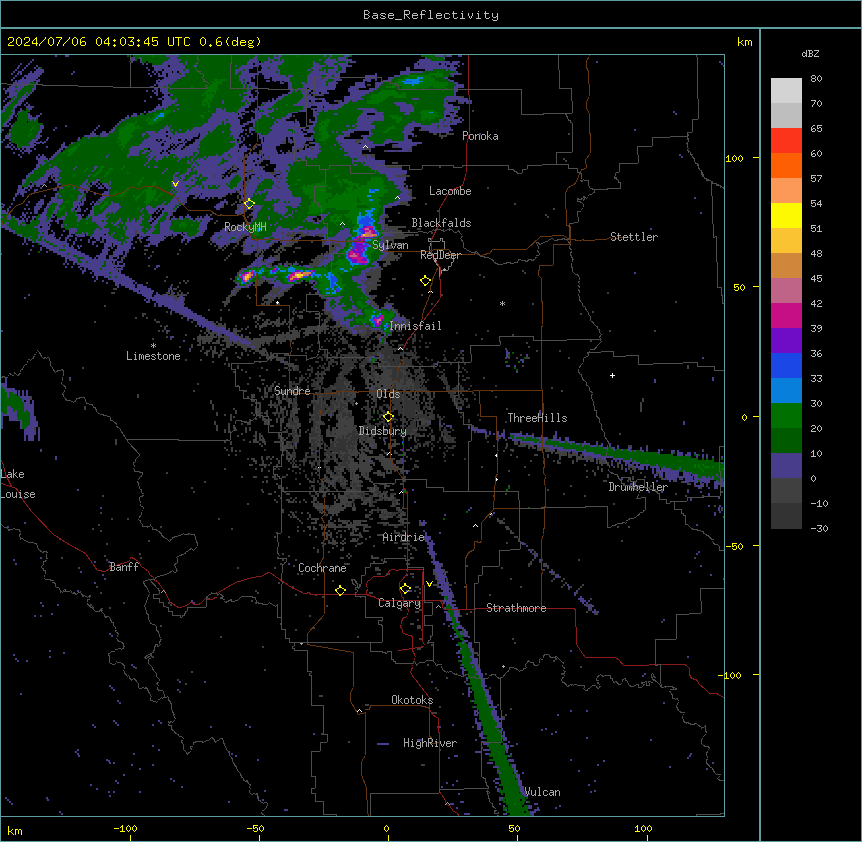Image resolution: width=862 pixels, height=842 pixels.
Task: Click the Stettler city label
Action: tap(633, 237)
